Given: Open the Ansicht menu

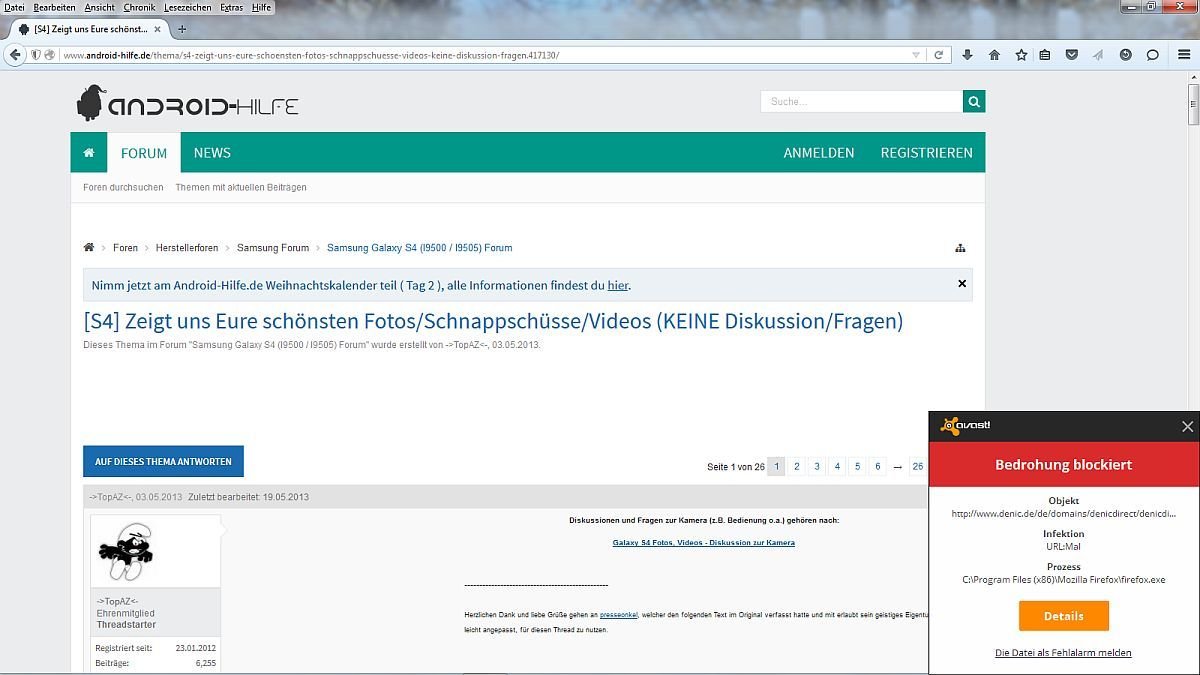Looking at the screenshot, I should [100, 7].
